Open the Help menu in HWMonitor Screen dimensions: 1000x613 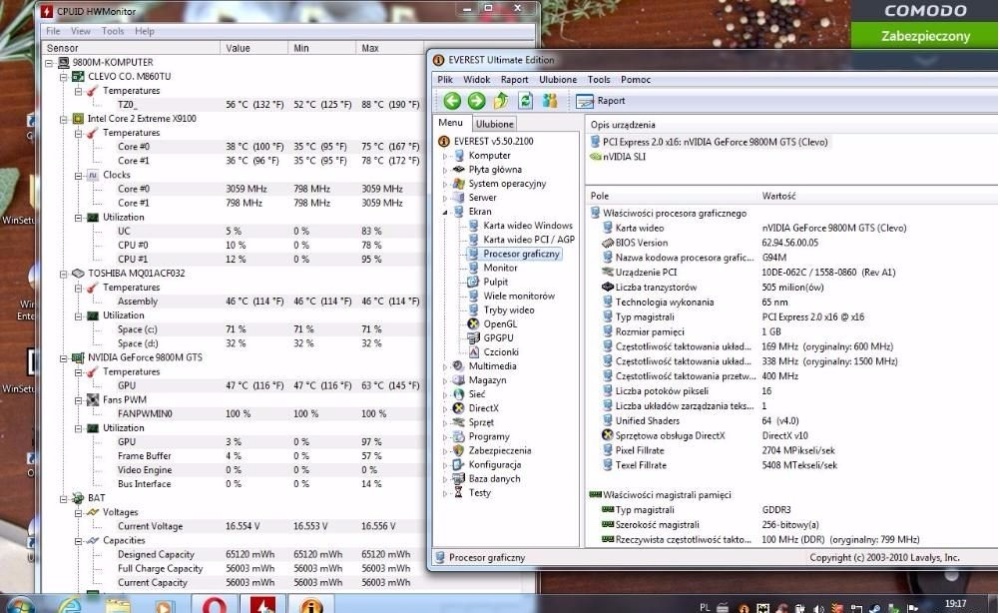144,31
